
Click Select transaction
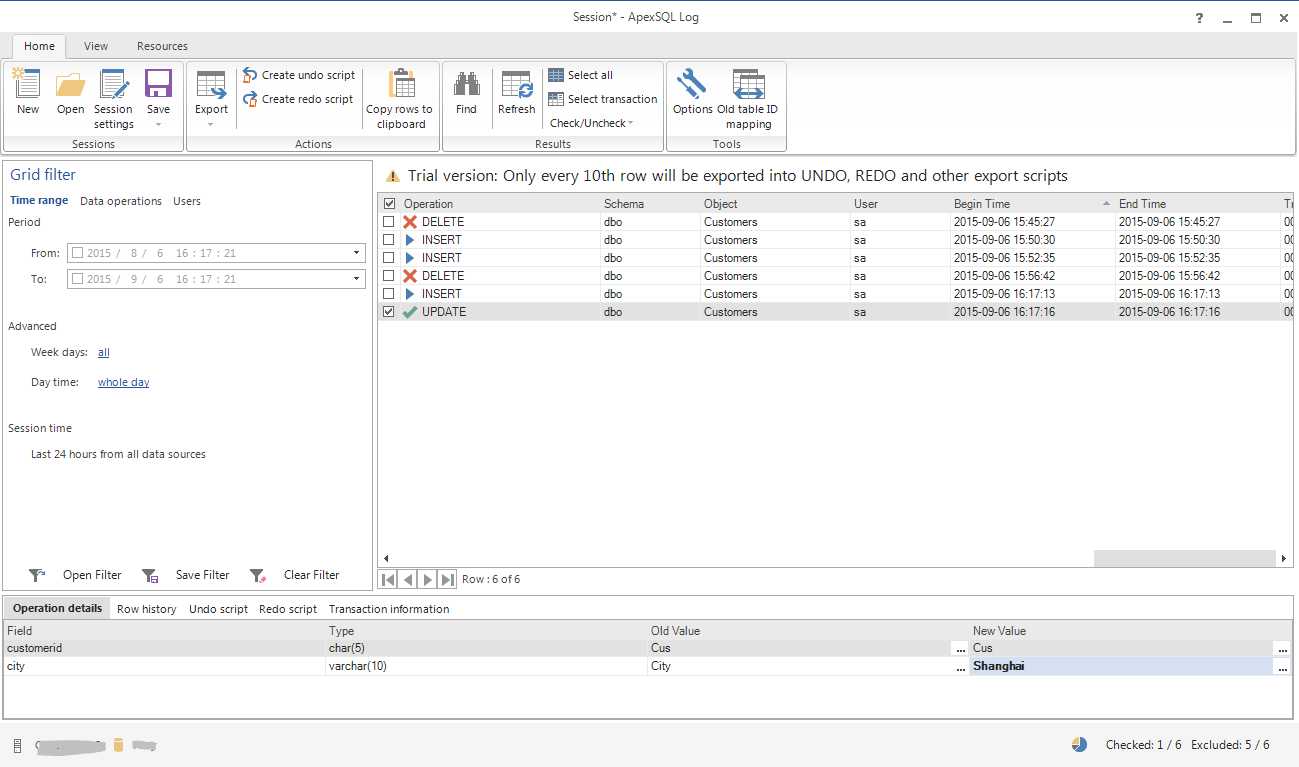pyautogui.click(x=602, y=99)
